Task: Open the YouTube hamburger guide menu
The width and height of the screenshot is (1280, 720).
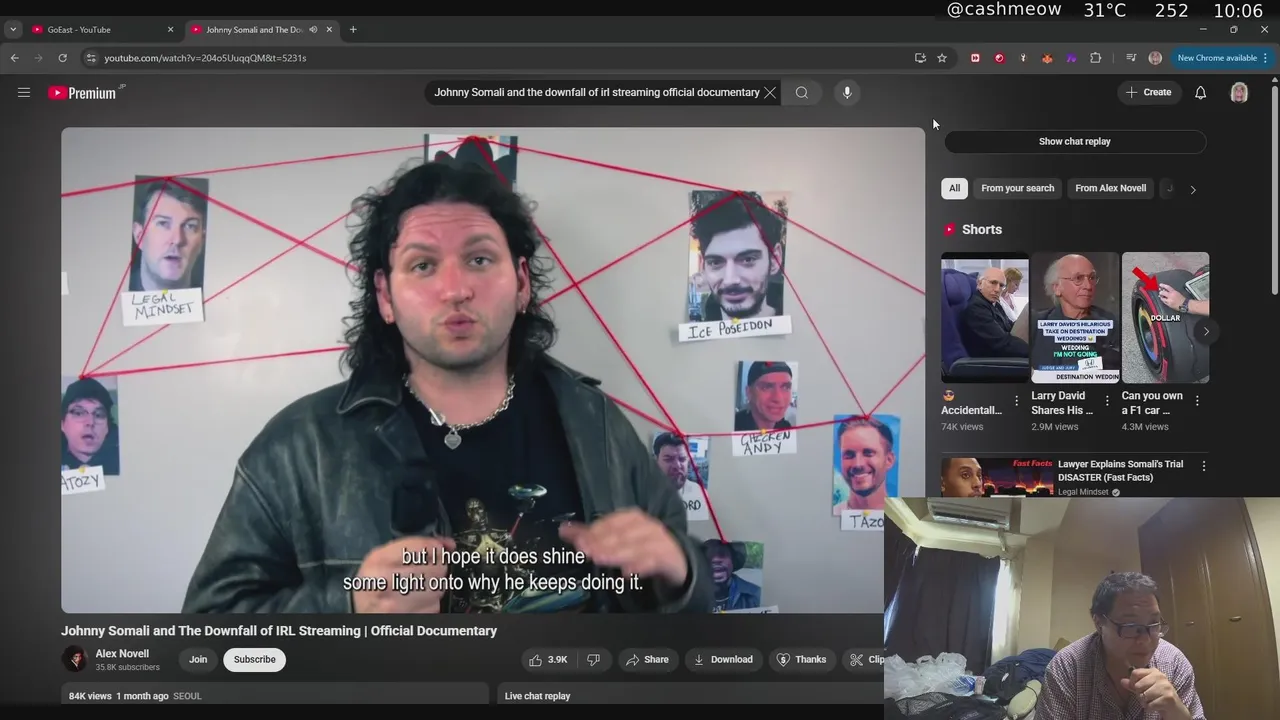Action: 24,93
